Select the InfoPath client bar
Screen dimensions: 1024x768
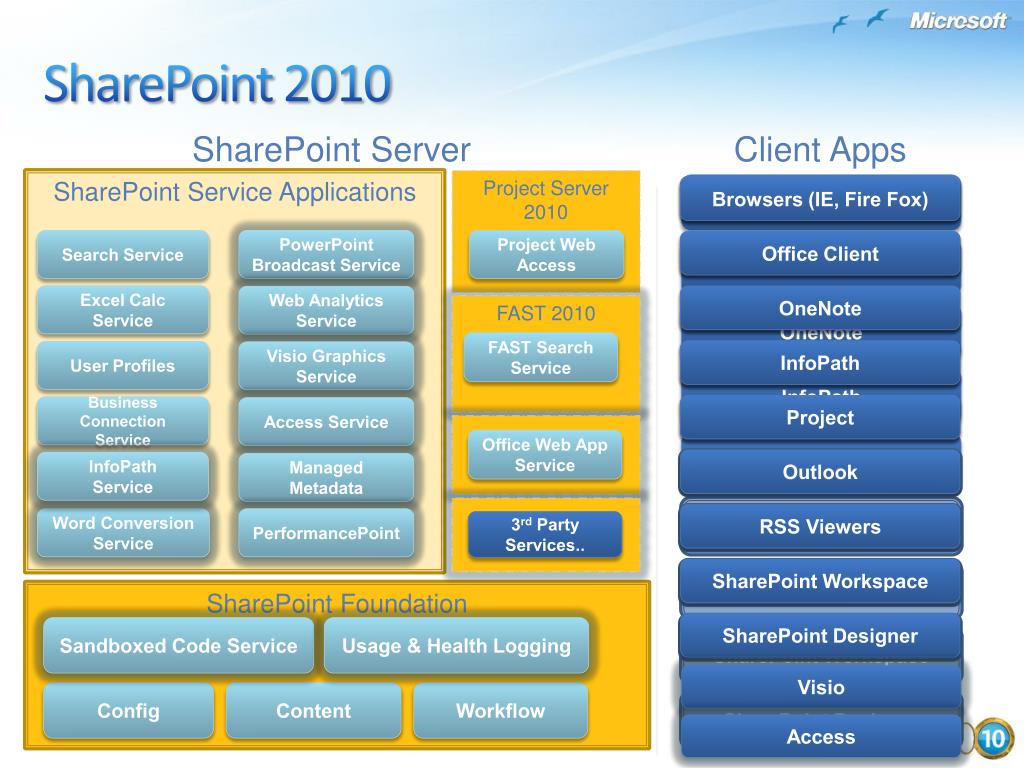[x=820, y=362]
